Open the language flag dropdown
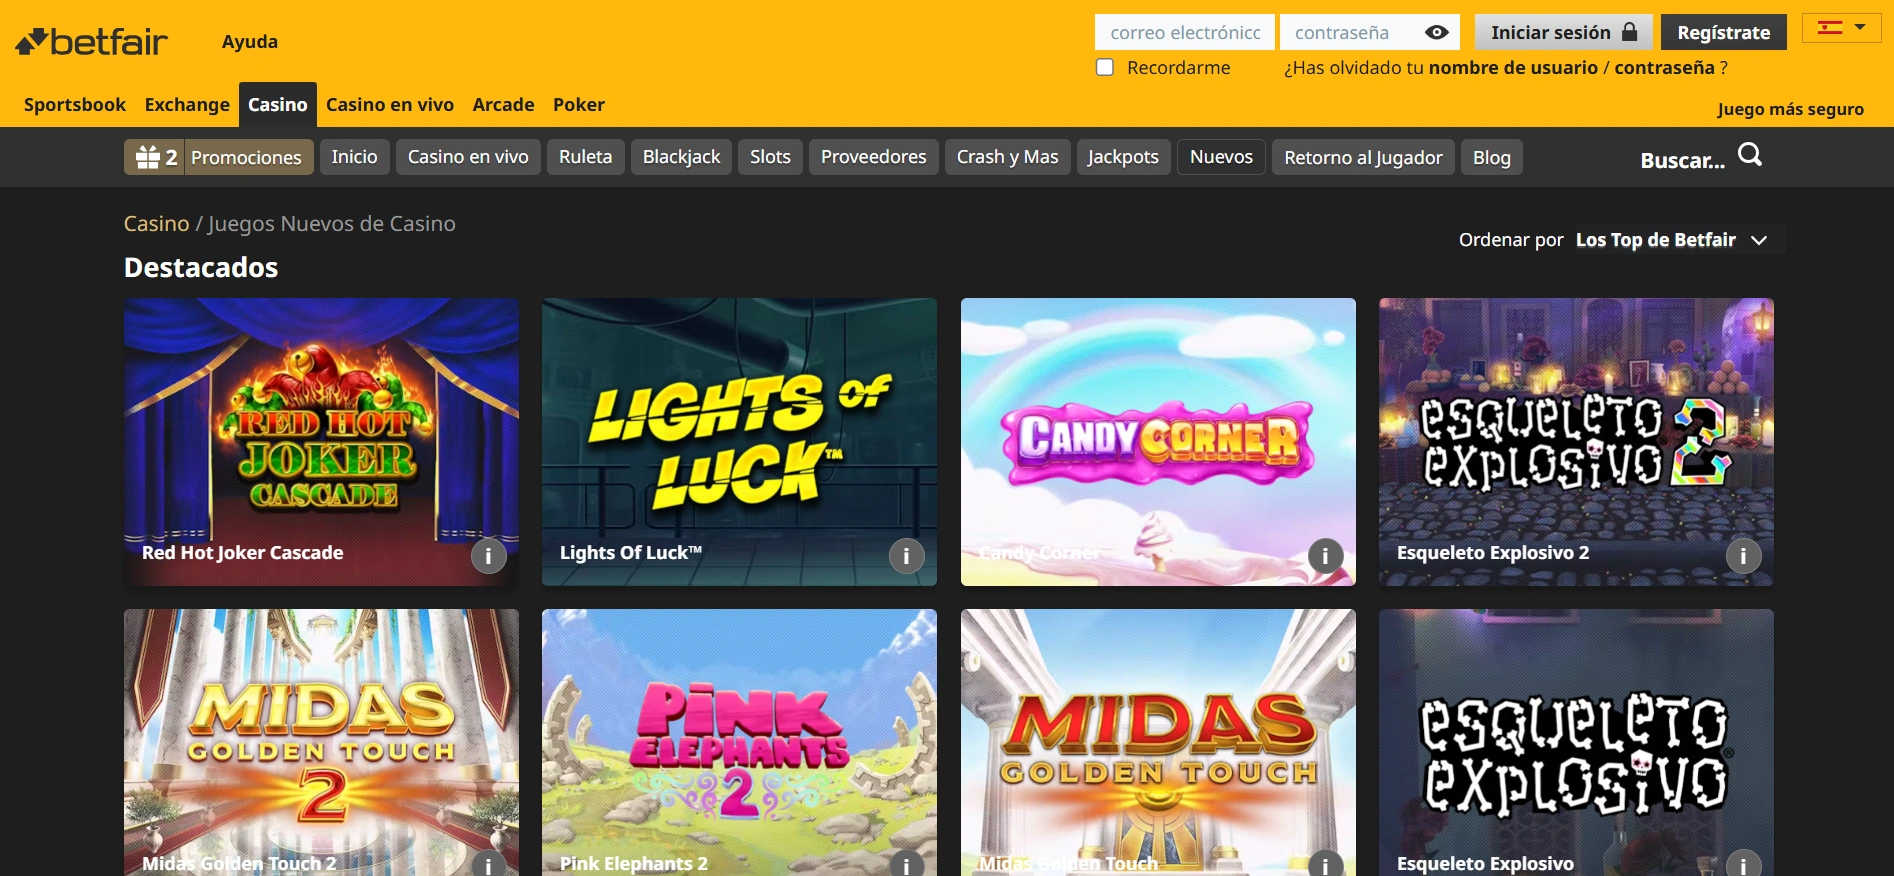 point(1842,28)
